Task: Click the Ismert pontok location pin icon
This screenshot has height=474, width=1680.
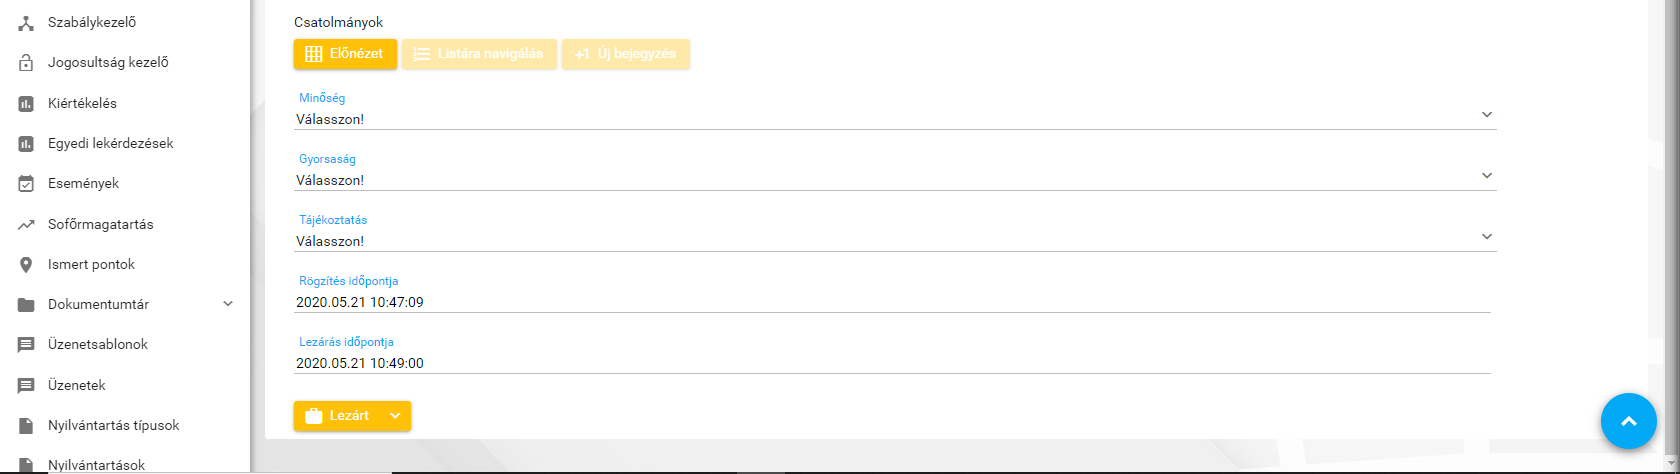Action: click(x=27, y=265)
